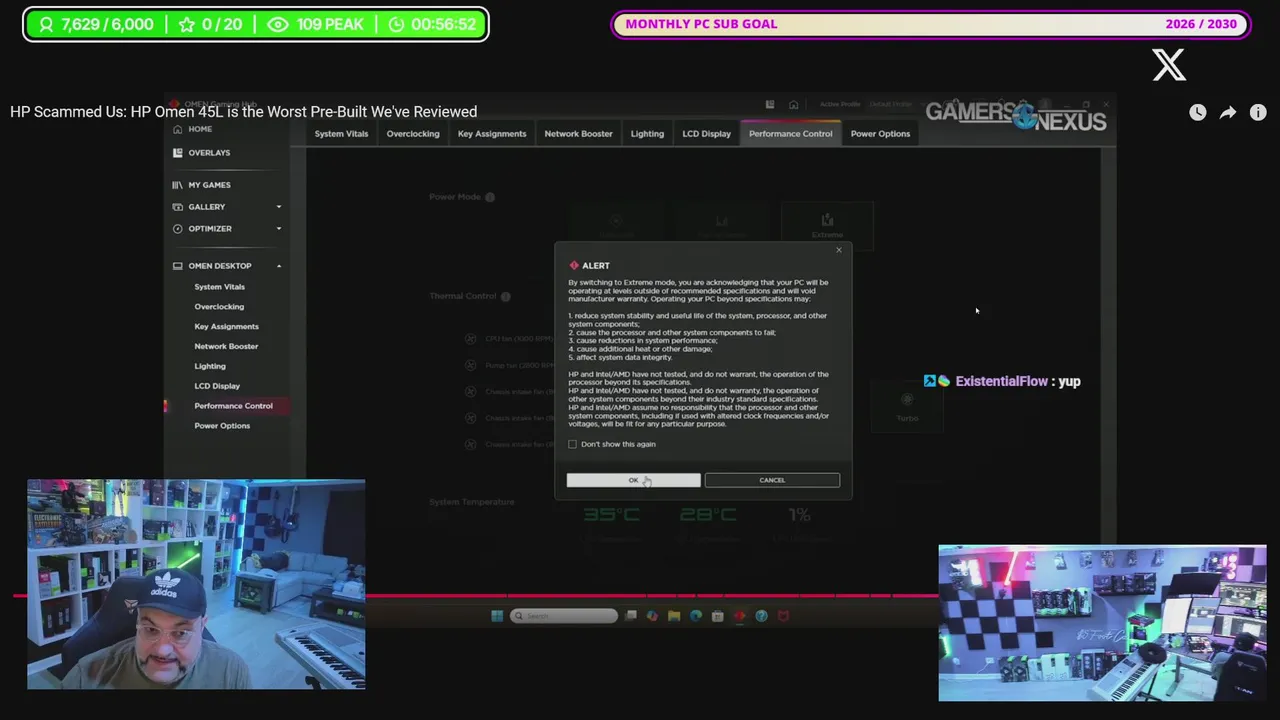The width and height of the screenshot is (1280, 720).
Task: Close the alert dialog with its X
Action: point(839,250)
